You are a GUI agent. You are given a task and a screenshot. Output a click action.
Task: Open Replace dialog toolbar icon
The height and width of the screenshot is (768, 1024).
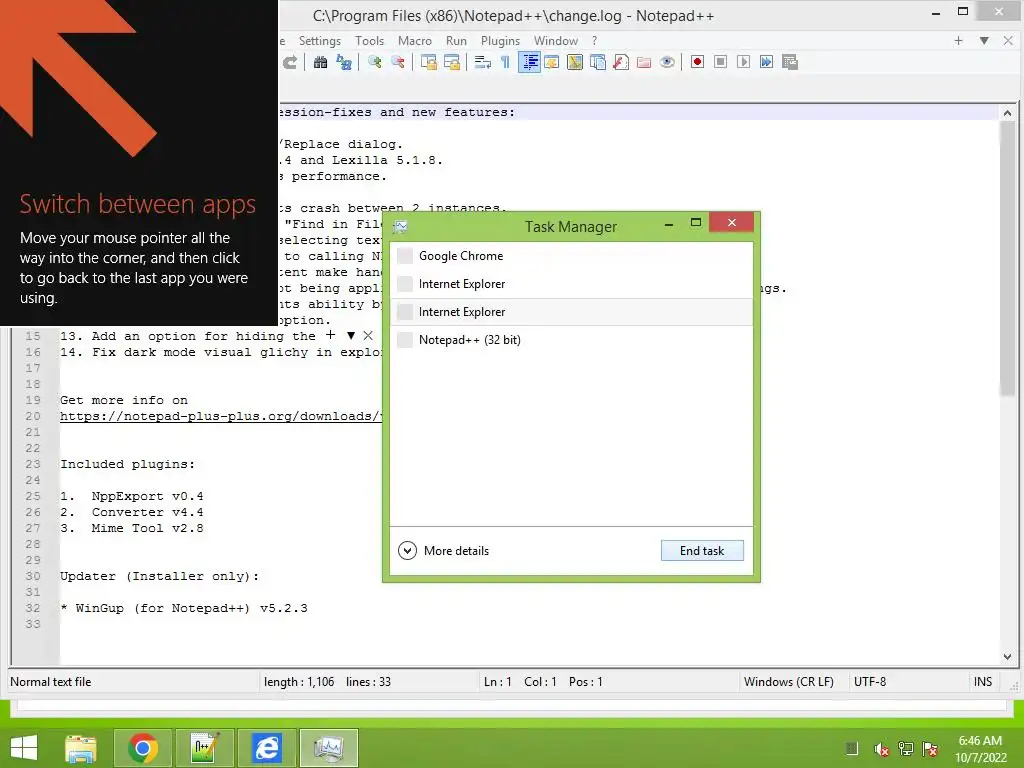point(344,62)
